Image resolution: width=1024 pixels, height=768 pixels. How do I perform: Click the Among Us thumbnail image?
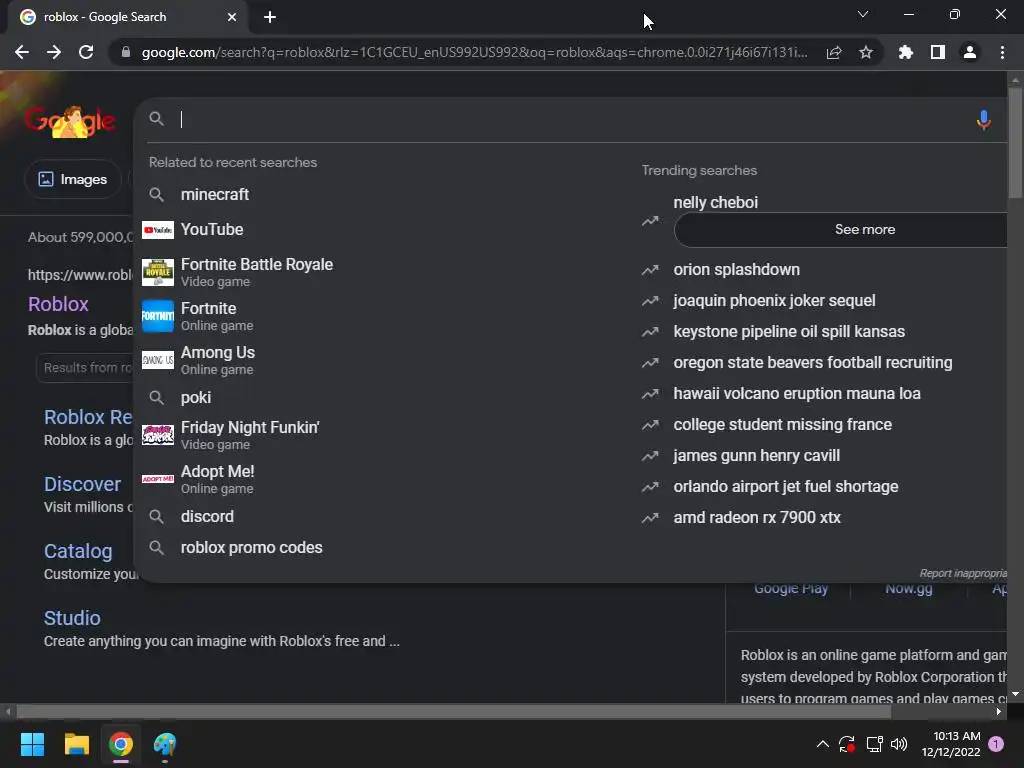158,360
